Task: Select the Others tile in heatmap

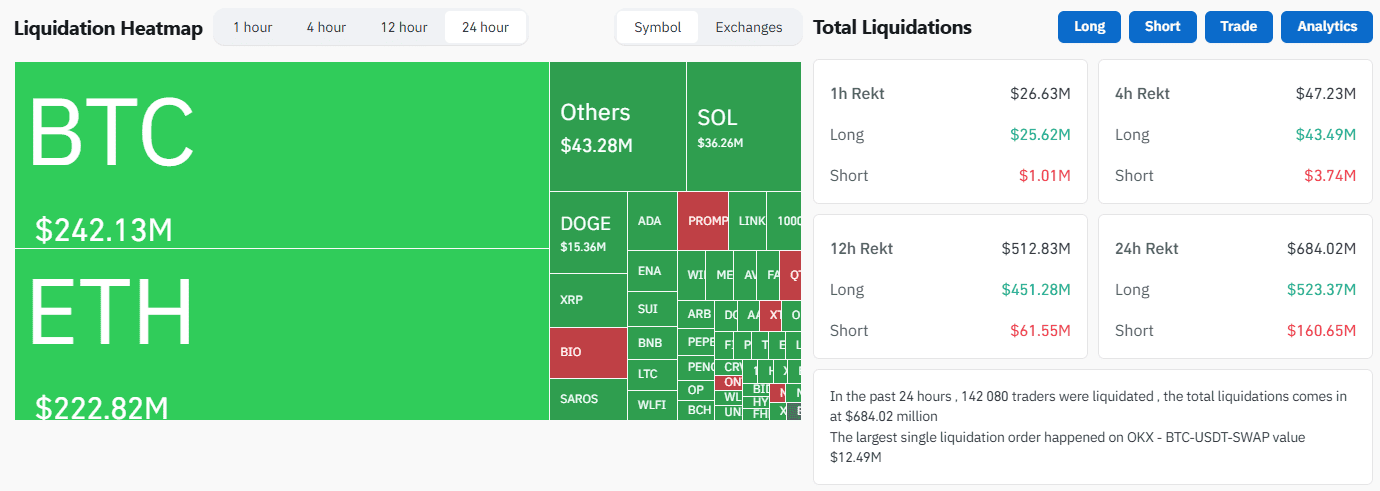Action: click(x=617, y=126)
